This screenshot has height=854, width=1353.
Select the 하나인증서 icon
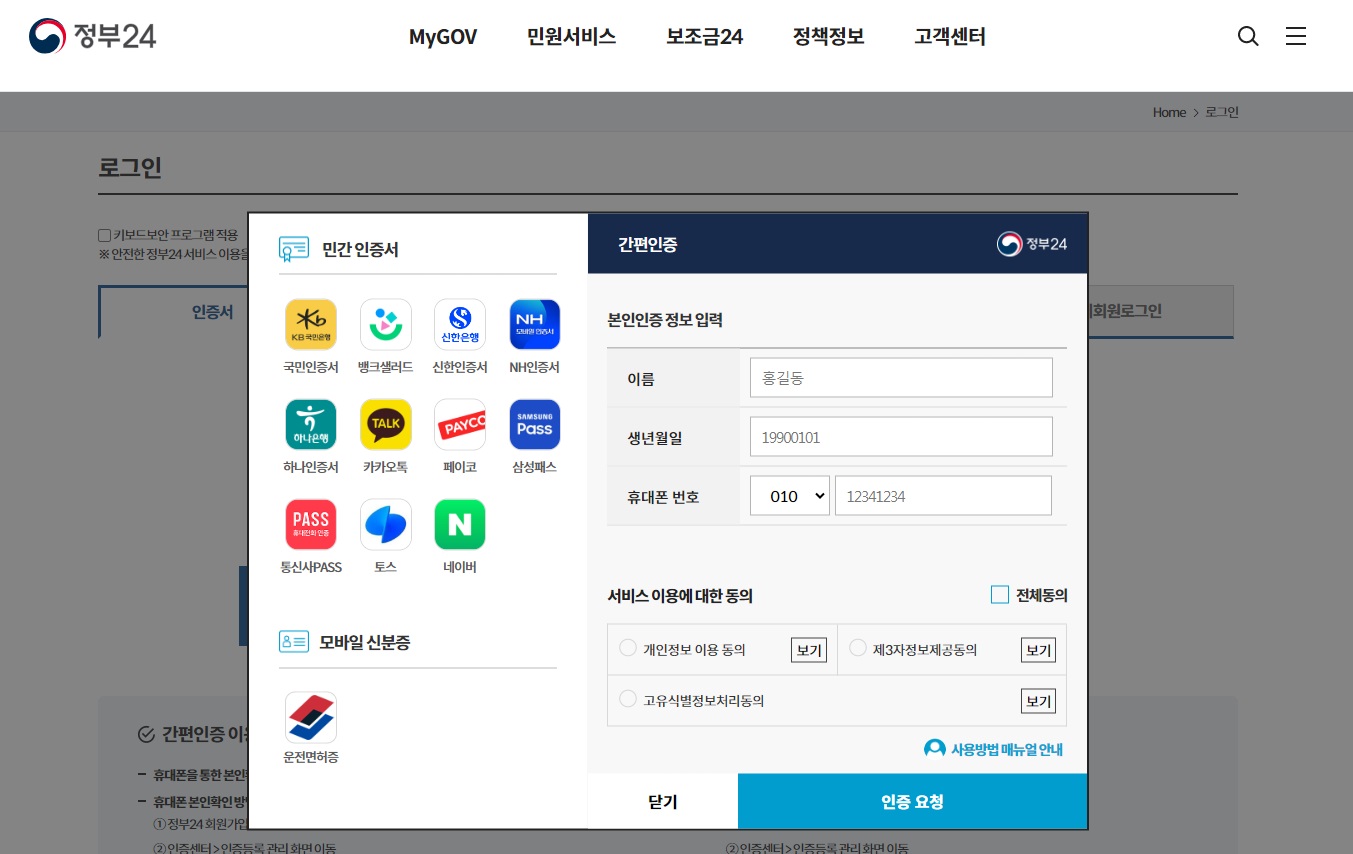tap(311, 425)
